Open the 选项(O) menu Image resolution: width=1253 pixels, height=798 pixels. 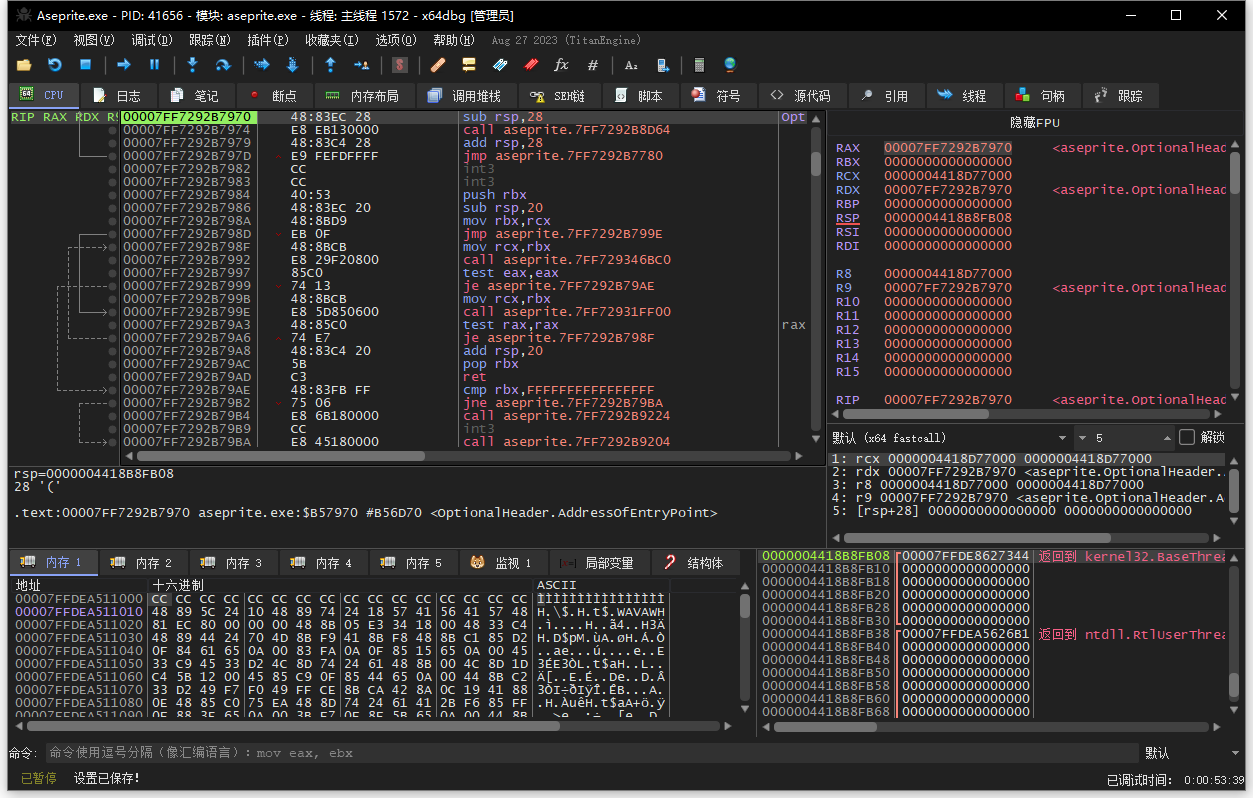tap(395, 40)
